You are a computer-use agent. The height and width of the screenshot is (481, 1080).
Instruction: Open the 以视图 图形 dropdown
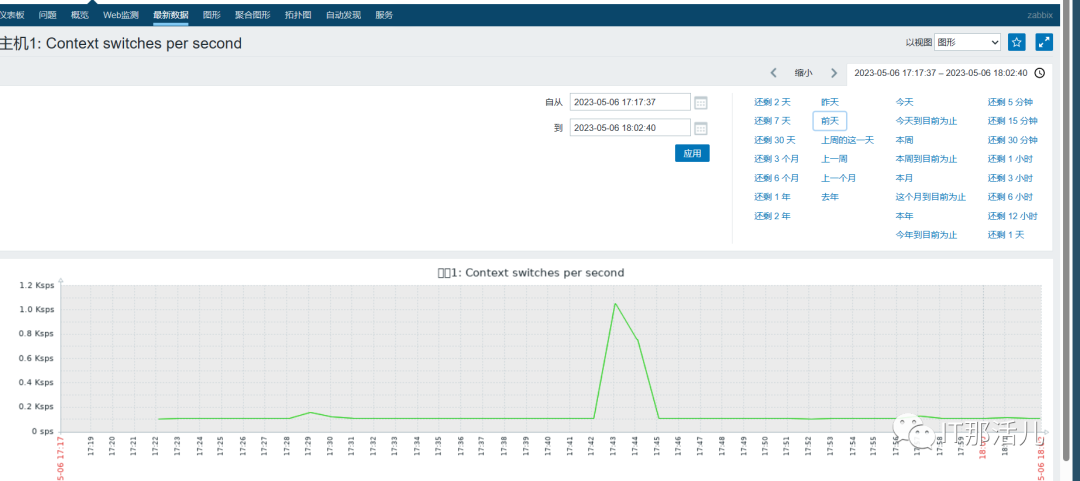968,43
